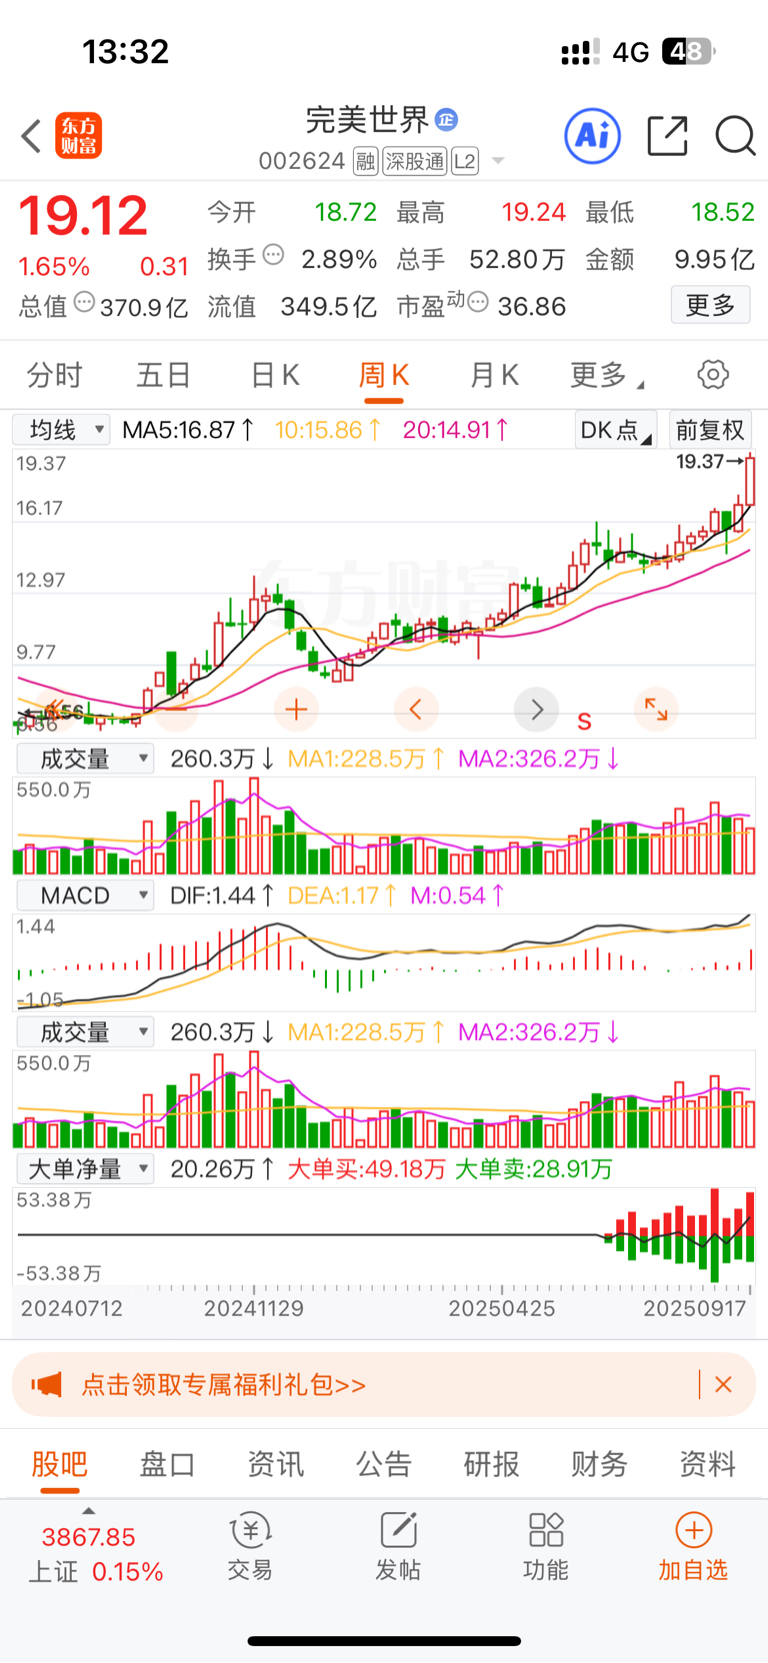Tap the orange plus zoom-in chart button
Screen dimensions: 768x1663
[x=296, y=710]
